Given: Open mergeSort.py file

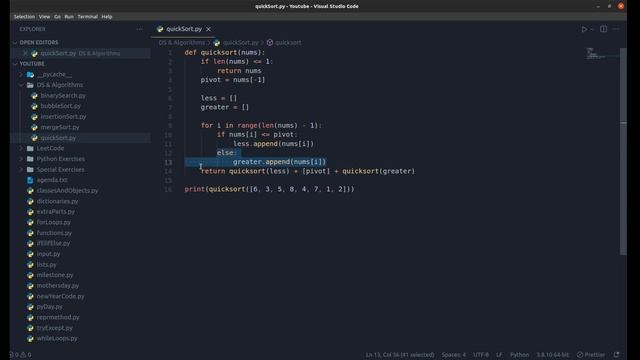Looking at the screenshot, I should [60, 127].
